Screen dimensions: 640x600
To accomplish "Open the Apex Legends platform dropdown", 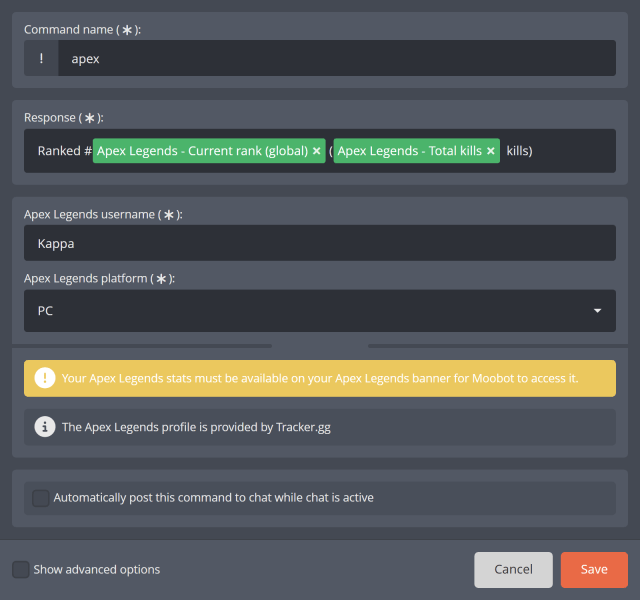I will tap(320, 311).
